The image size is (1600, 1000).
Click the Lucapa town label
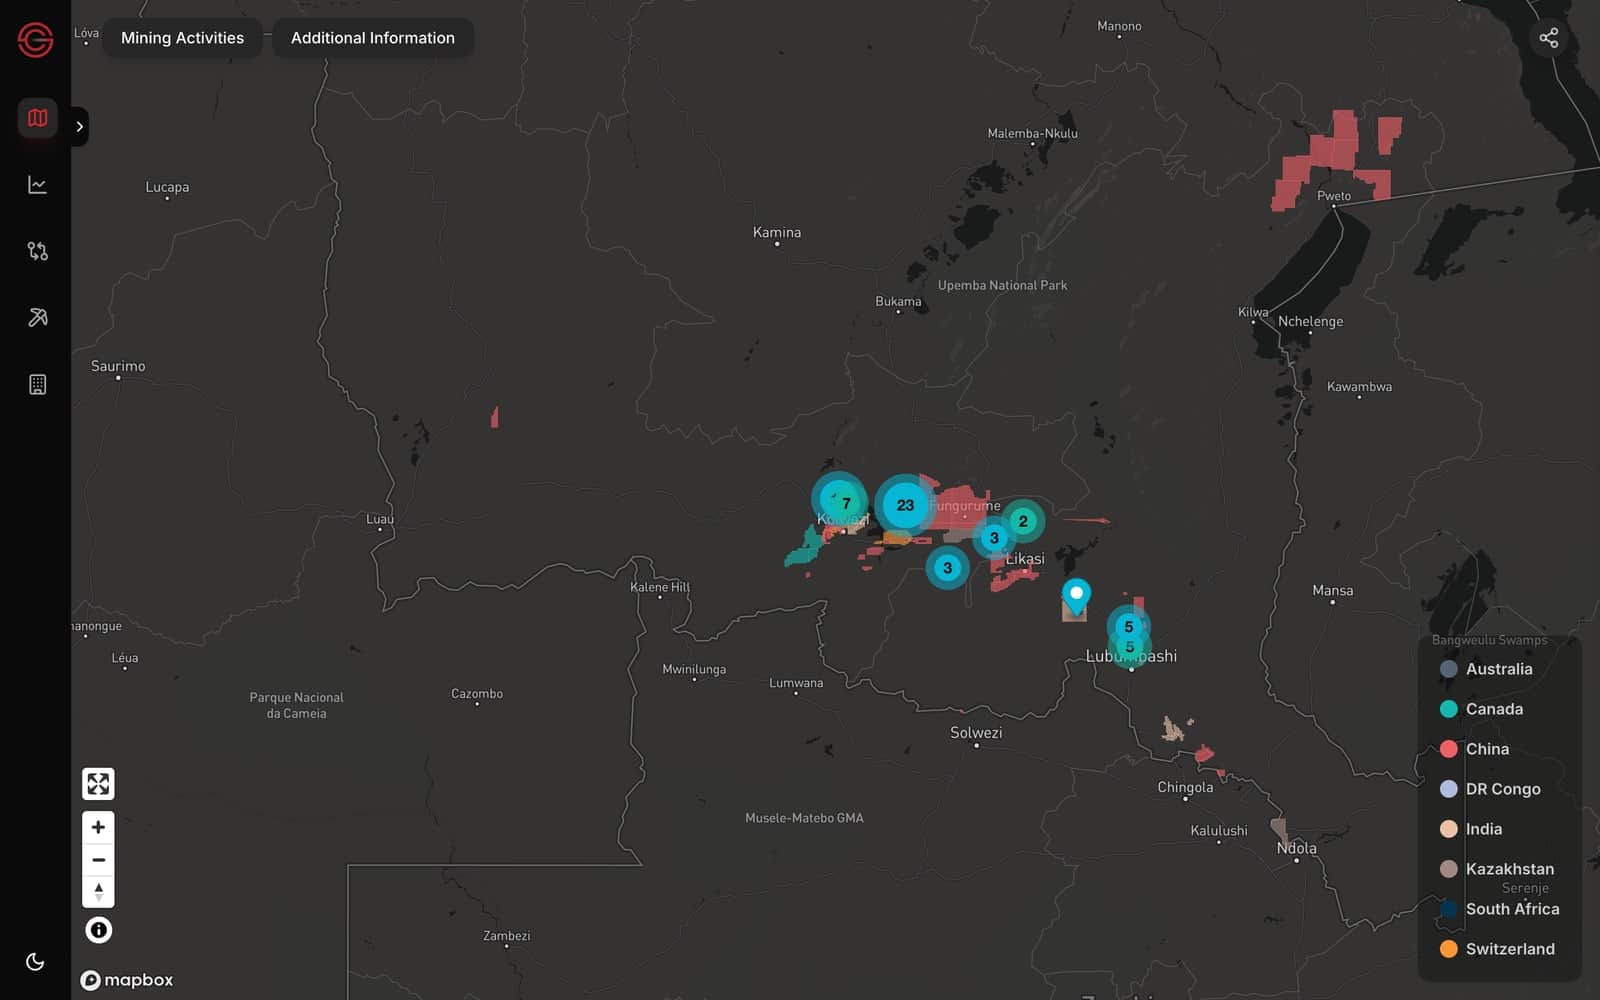click(x=167, y=187)
